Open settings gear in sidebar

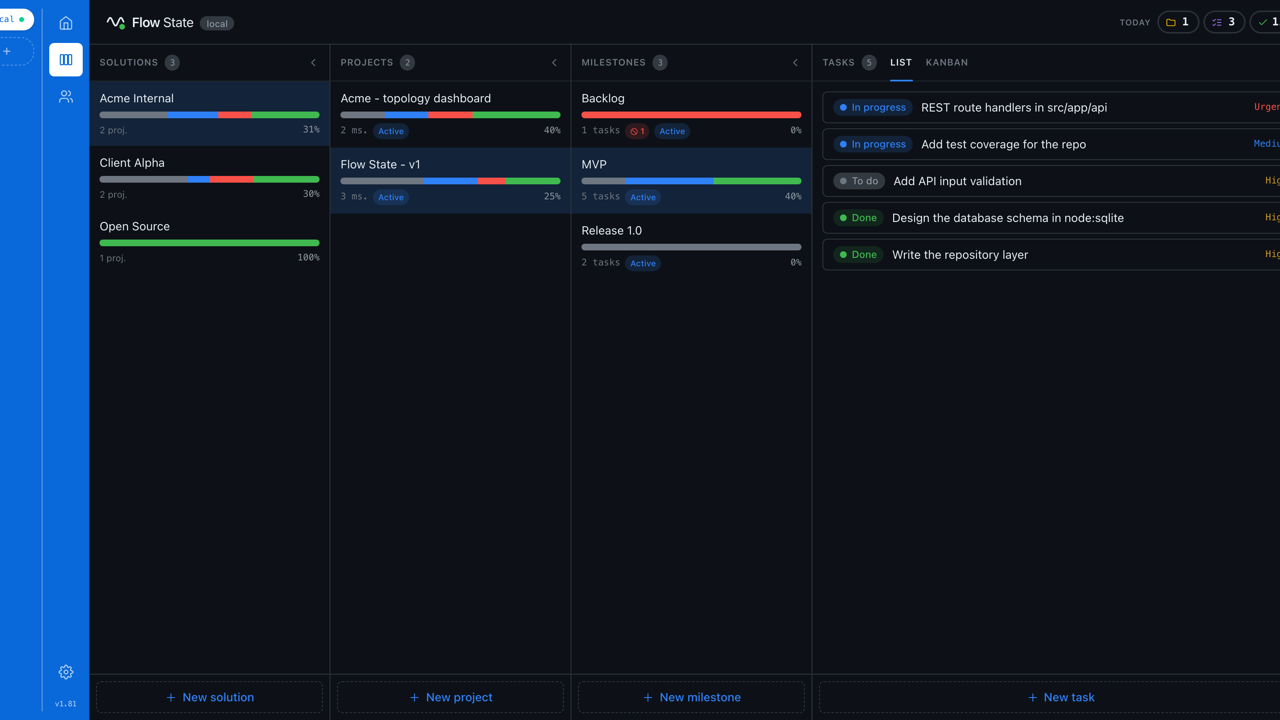pos(66,672)
